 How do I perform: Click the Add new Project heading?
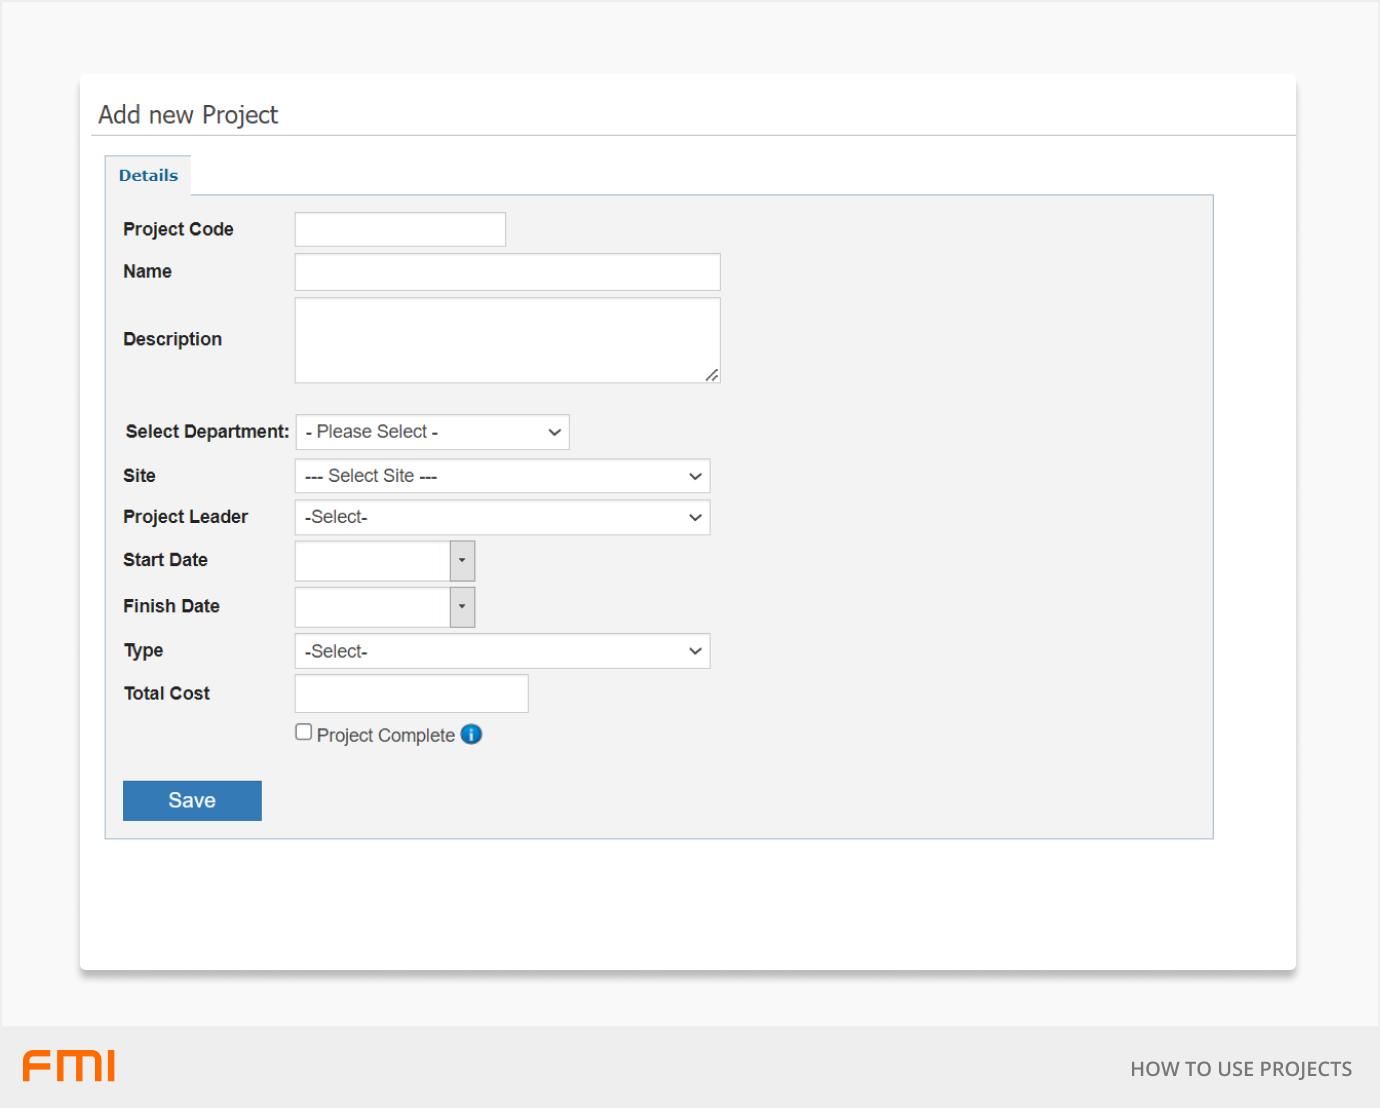point(188,115)
